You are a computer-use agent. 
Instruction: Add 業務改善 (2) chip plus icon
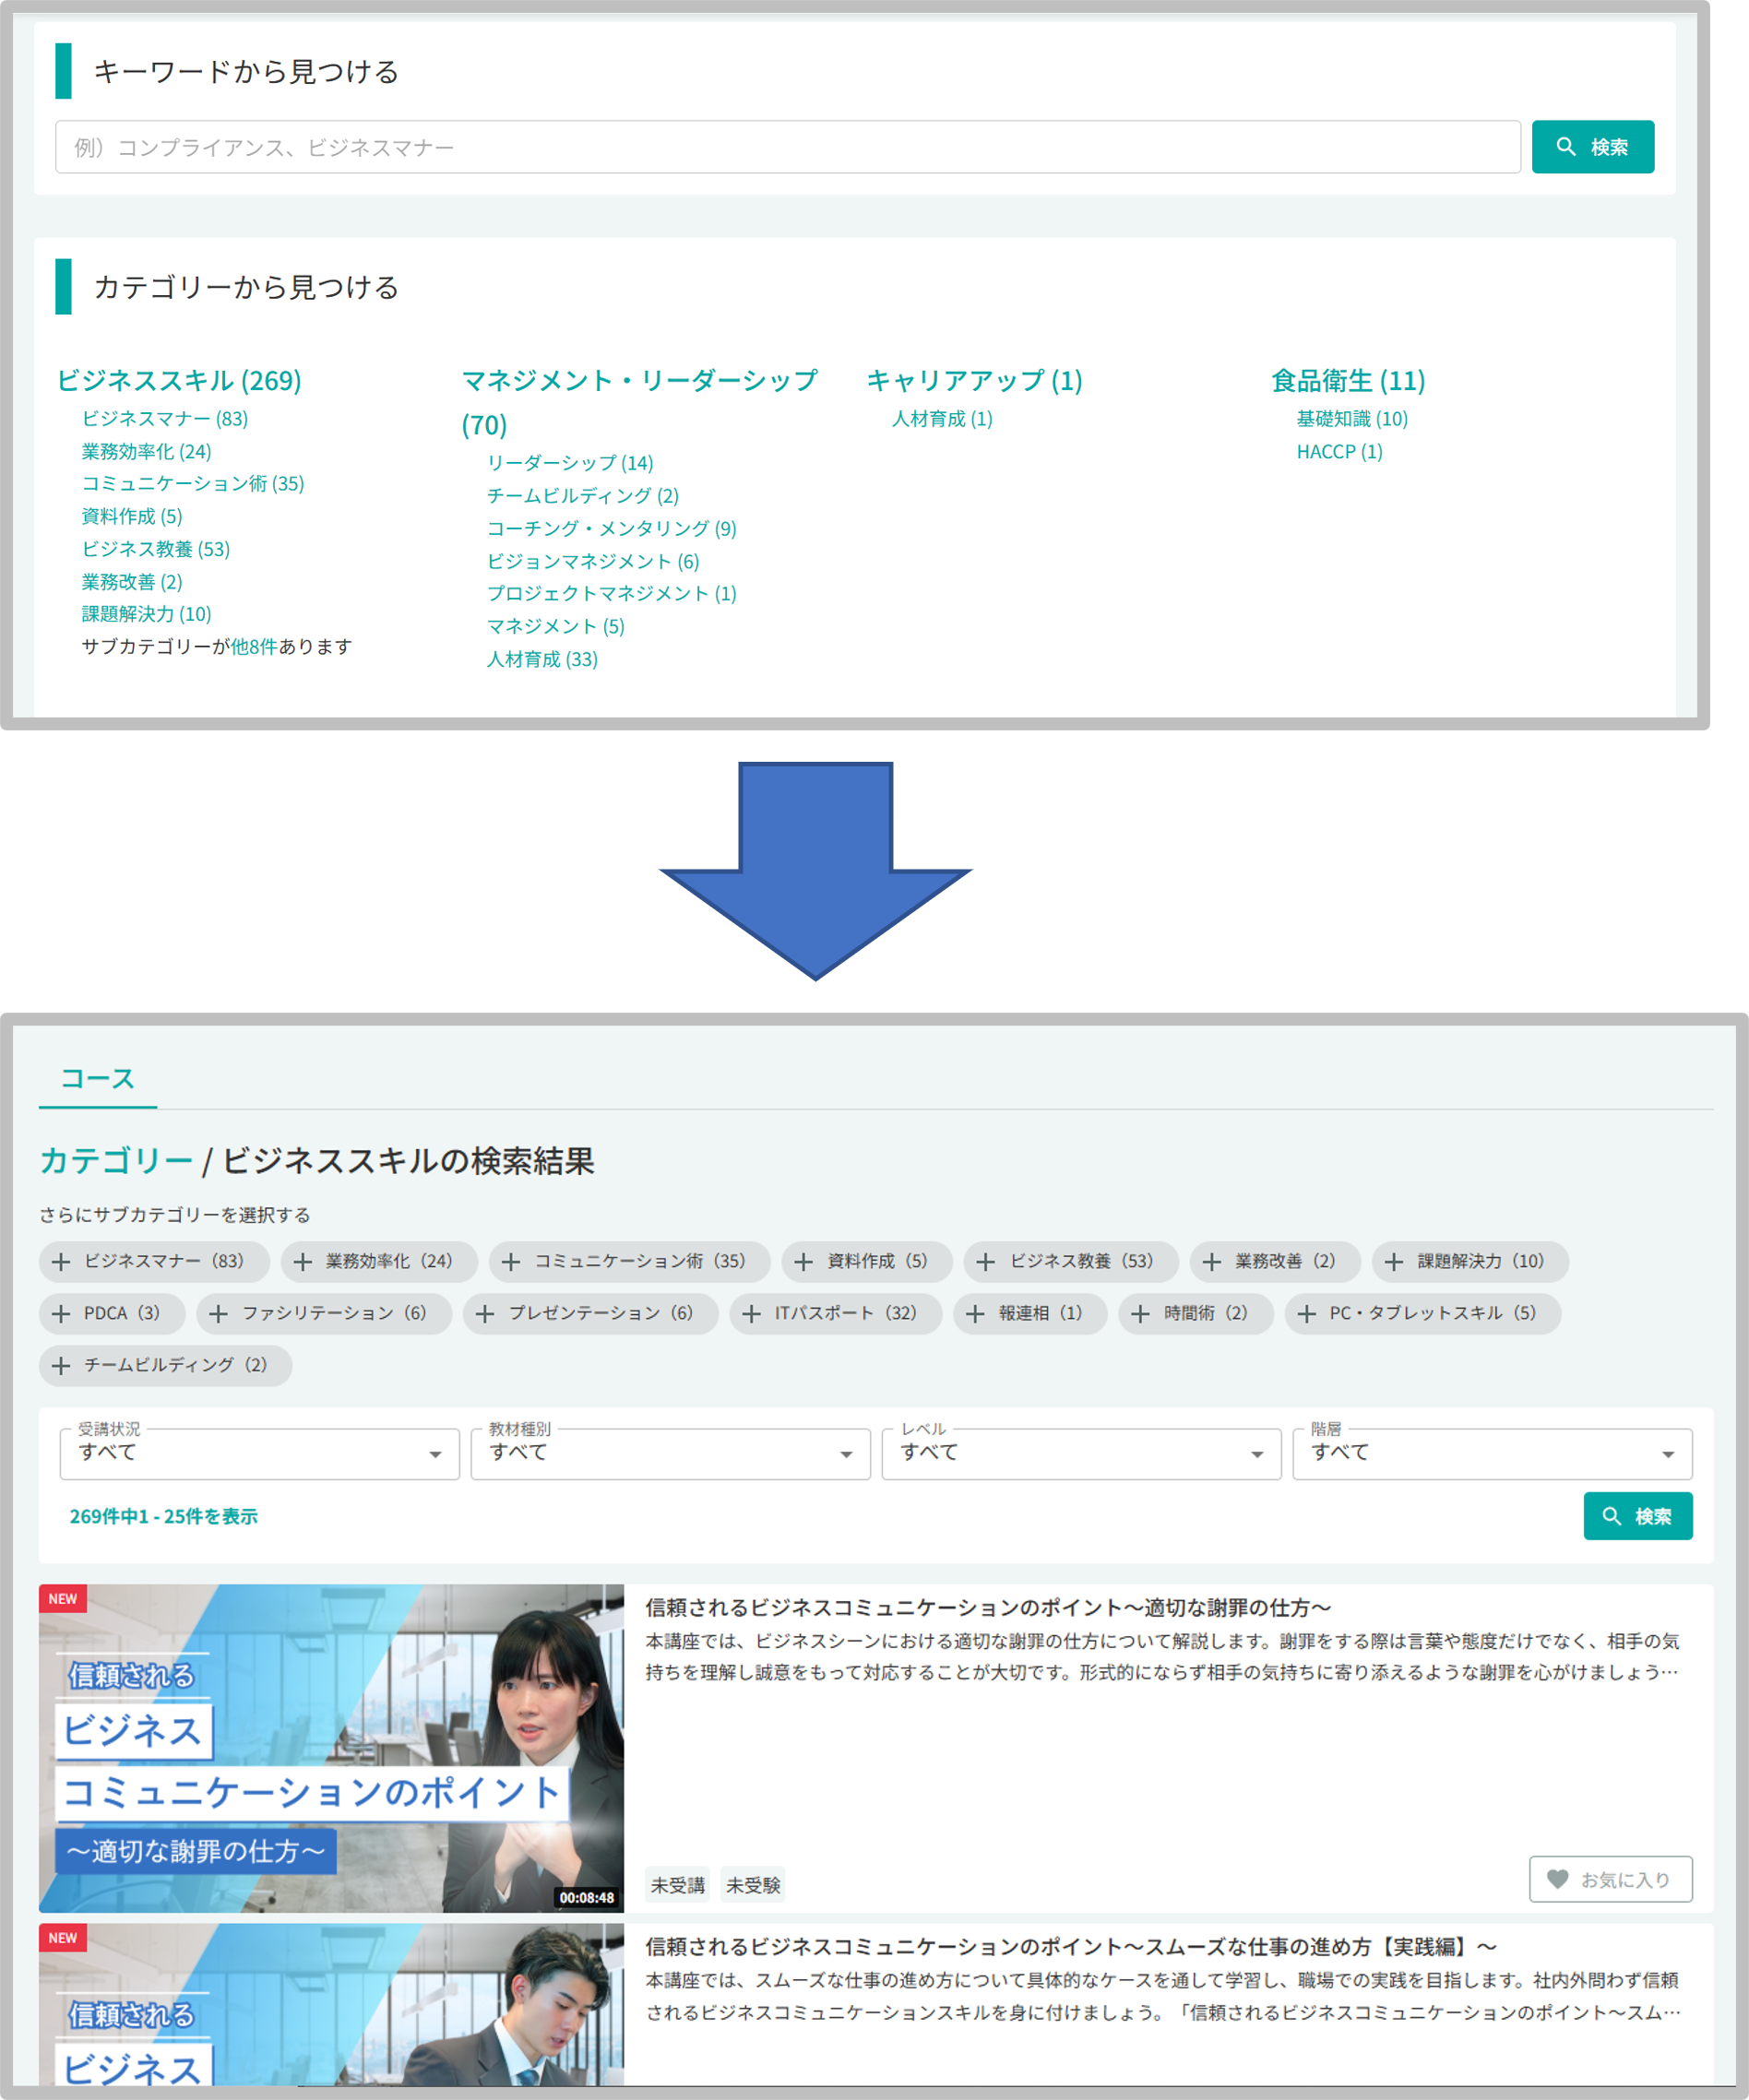pos(1212,1262)
